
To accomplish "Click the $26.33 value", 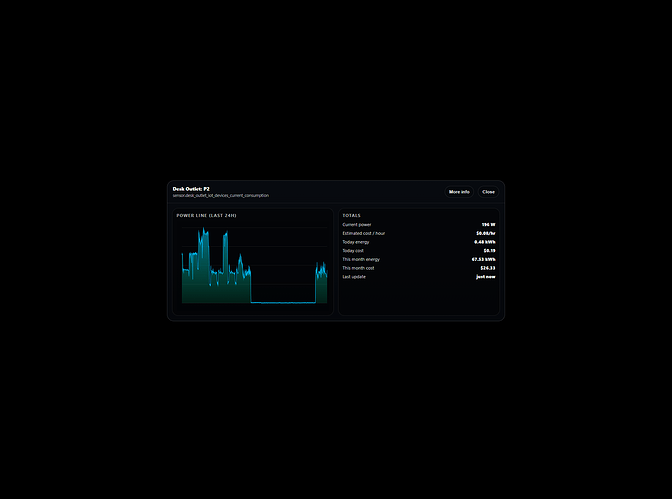I will click(x=488, y=268).
